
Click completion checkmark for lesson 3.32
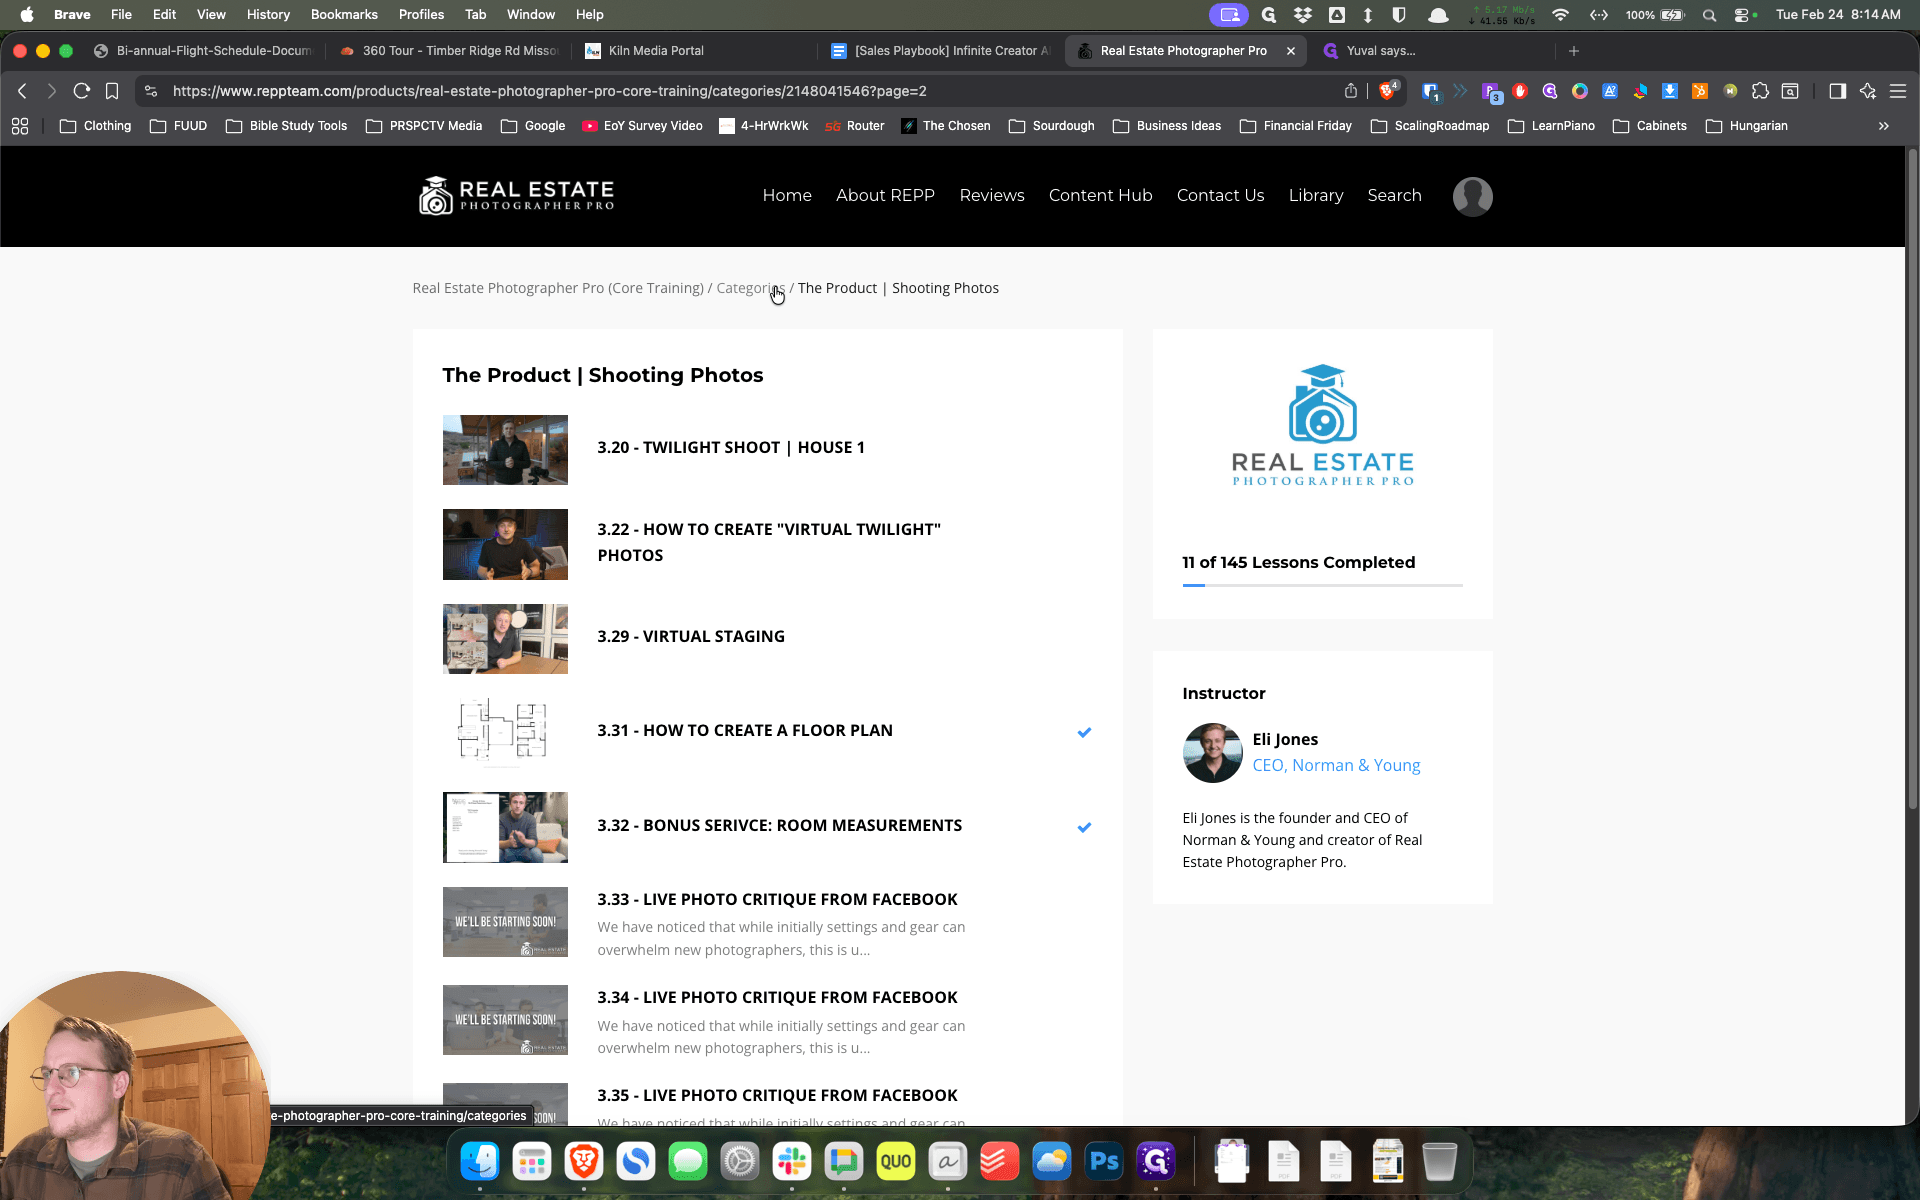pos(1084,827)
